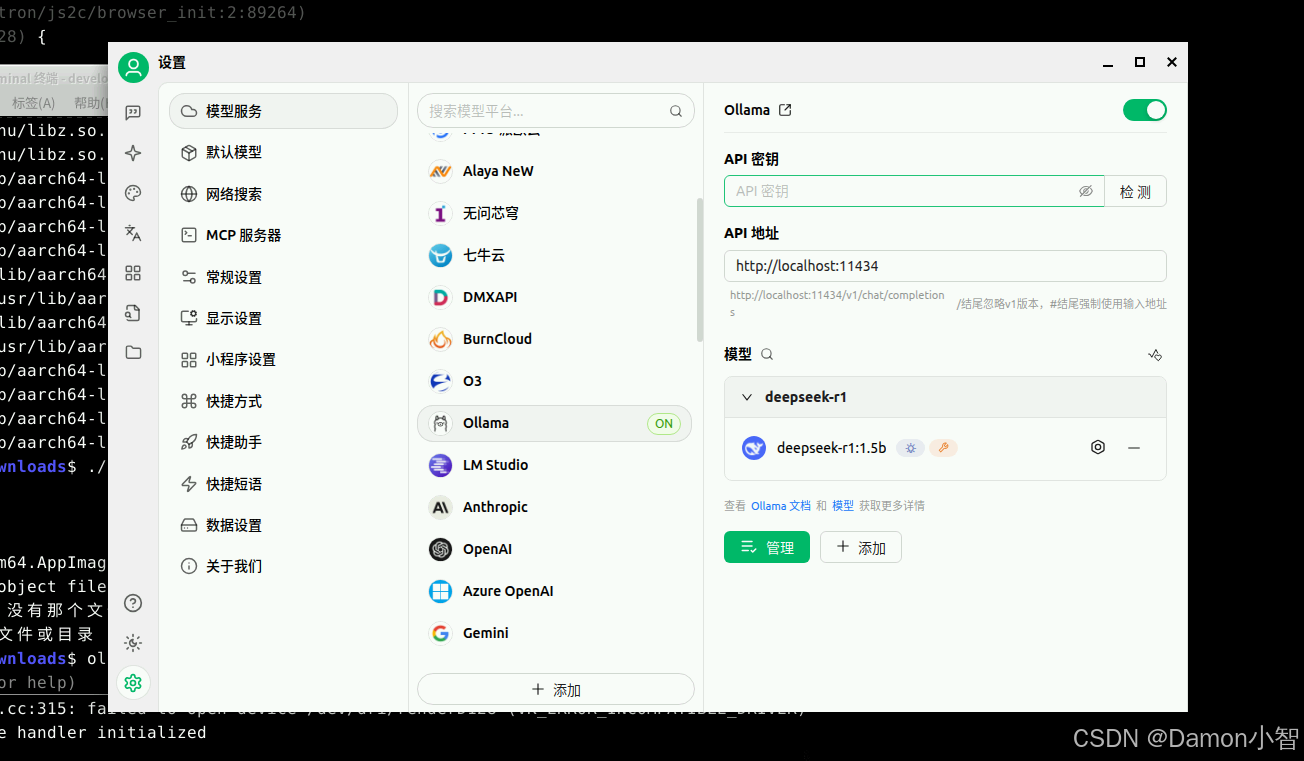Select 常规设置 in settings menu

[283, 277]
